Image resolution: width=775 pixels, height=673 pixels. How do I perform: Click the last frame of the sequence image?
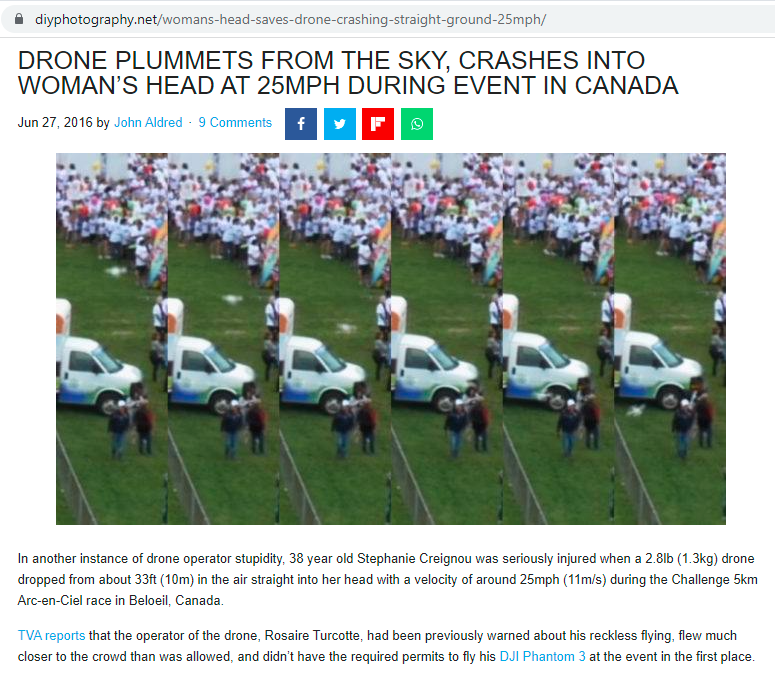click(670, 339)
